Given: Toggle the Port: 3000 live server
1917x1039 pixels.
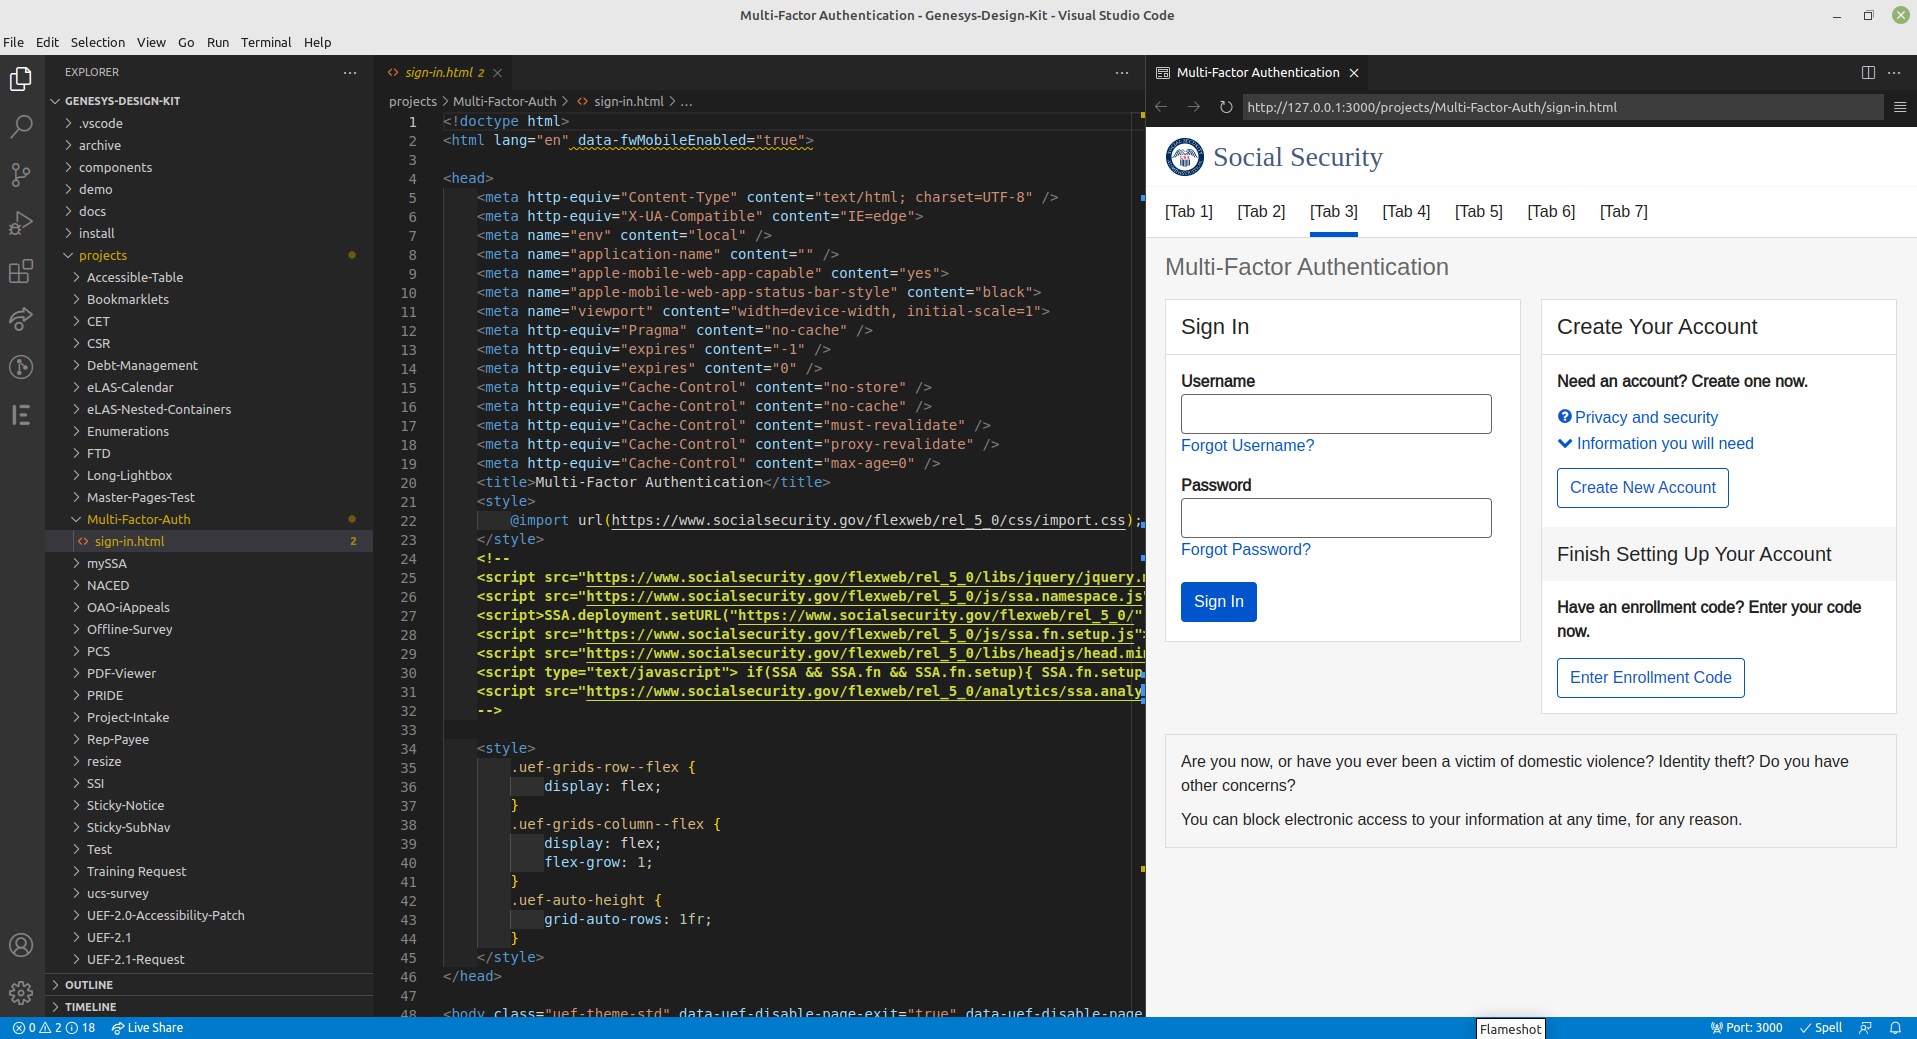Looking at the screenshot, I should click(x=1746, y=1028).
